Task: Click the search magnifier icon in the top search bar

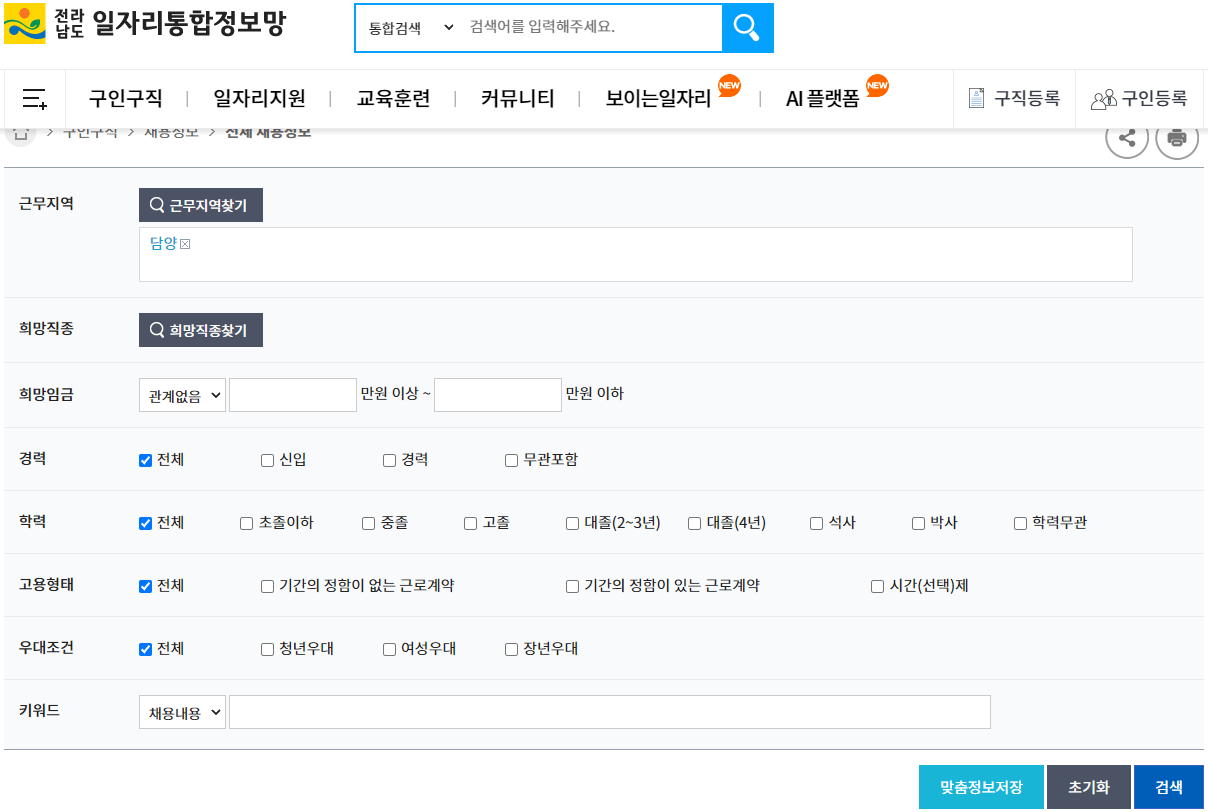Action: 747,28
